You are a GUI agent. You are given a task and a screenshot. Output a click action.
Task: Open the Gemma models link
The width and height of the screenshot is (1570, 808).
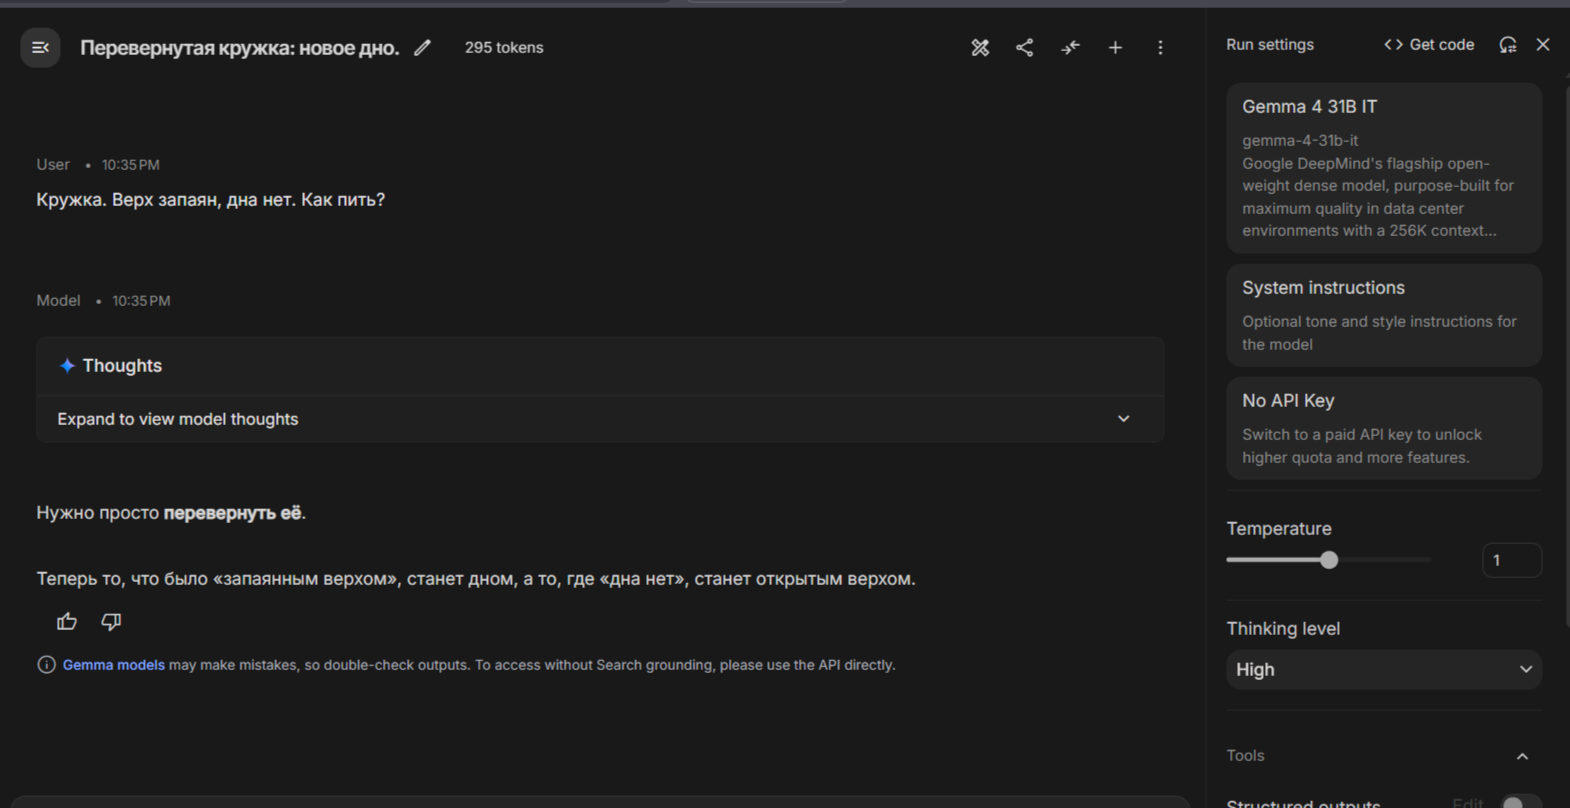pyautogui.click(x=113, y=665)
